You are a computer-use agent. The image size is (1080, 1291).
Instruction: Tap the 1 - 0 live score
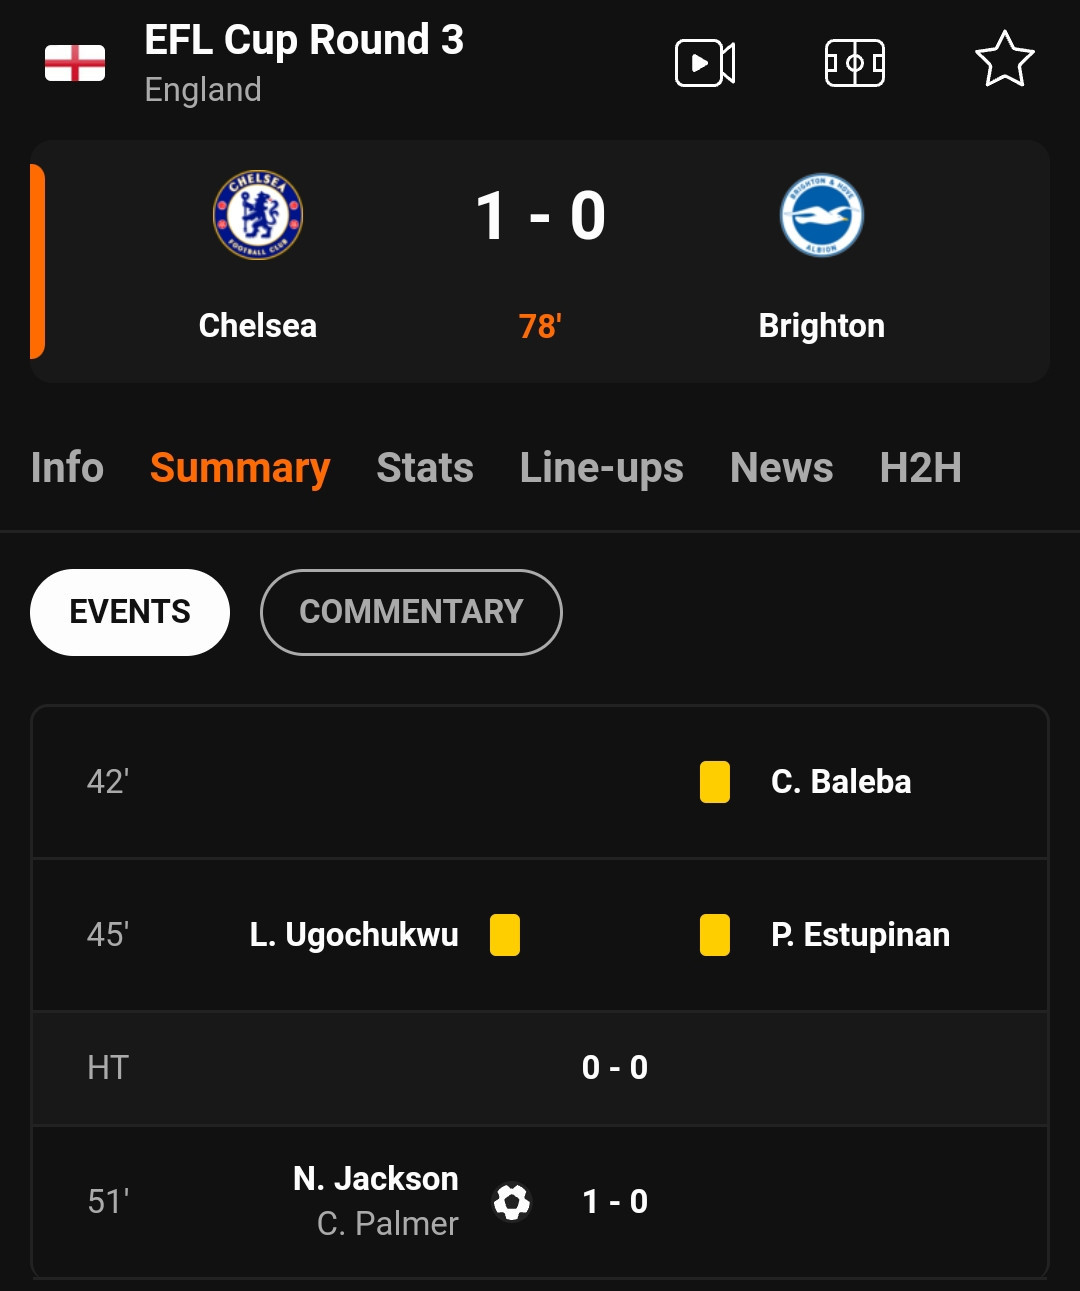[540, 216]
